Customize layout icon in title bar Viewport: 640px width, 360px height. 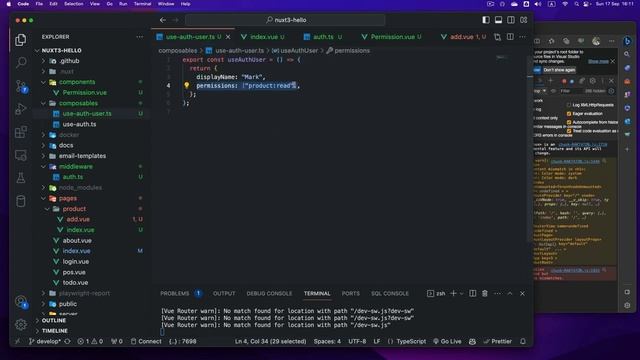[x=523, y=20]
